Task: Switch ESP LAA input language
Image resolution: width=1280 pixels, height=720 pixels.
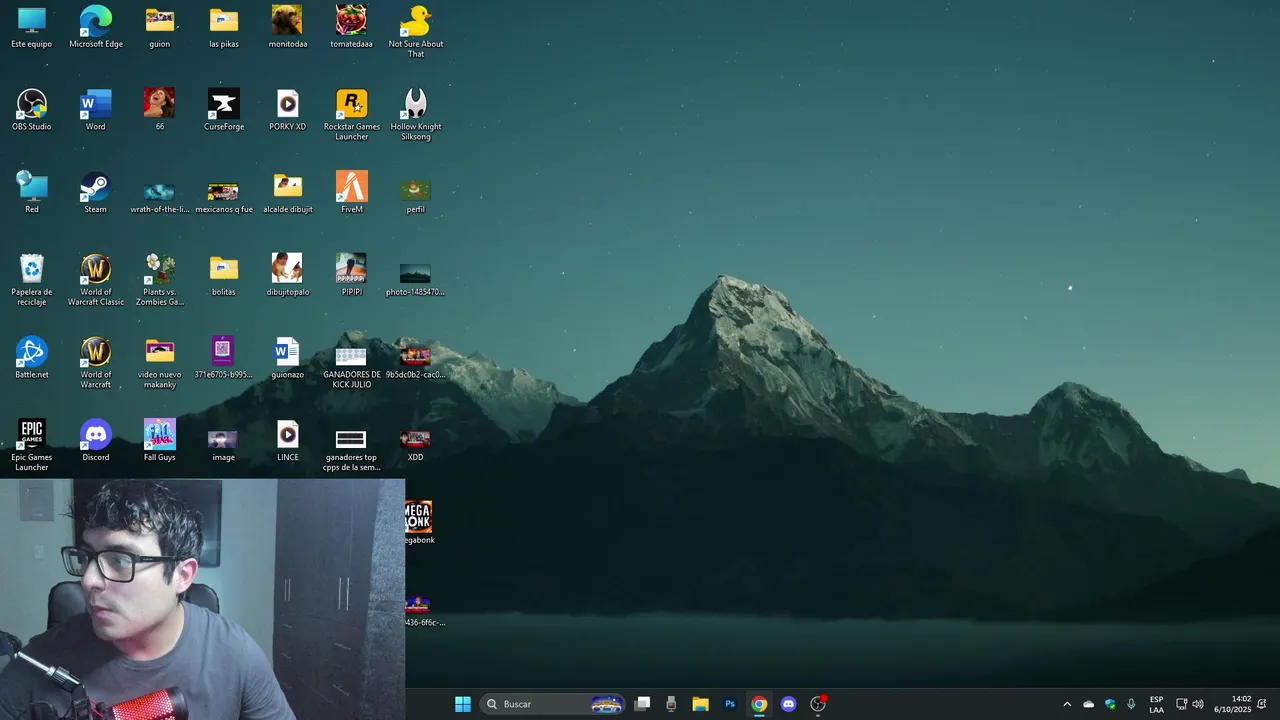Action: [x=1156, y=704]
